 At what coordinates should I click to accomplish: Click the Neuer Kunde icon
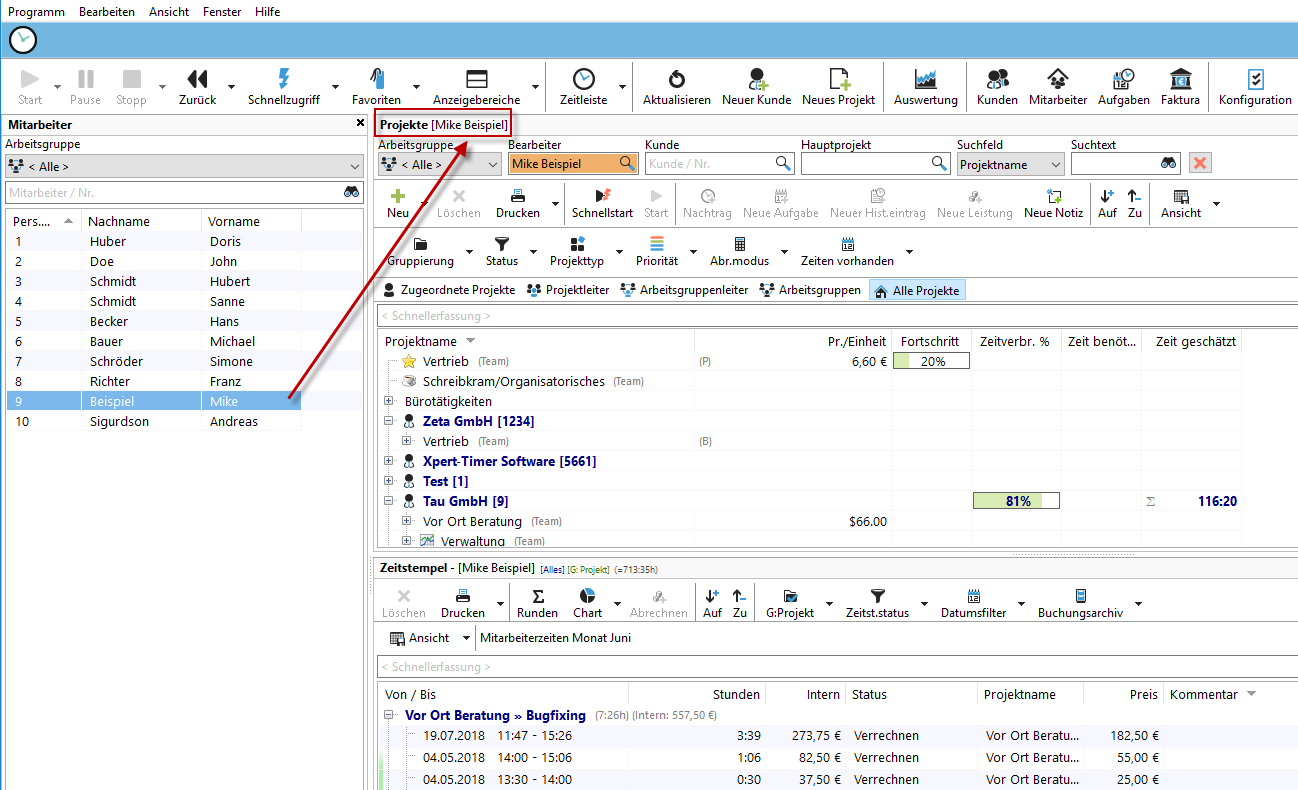point(757,80)
